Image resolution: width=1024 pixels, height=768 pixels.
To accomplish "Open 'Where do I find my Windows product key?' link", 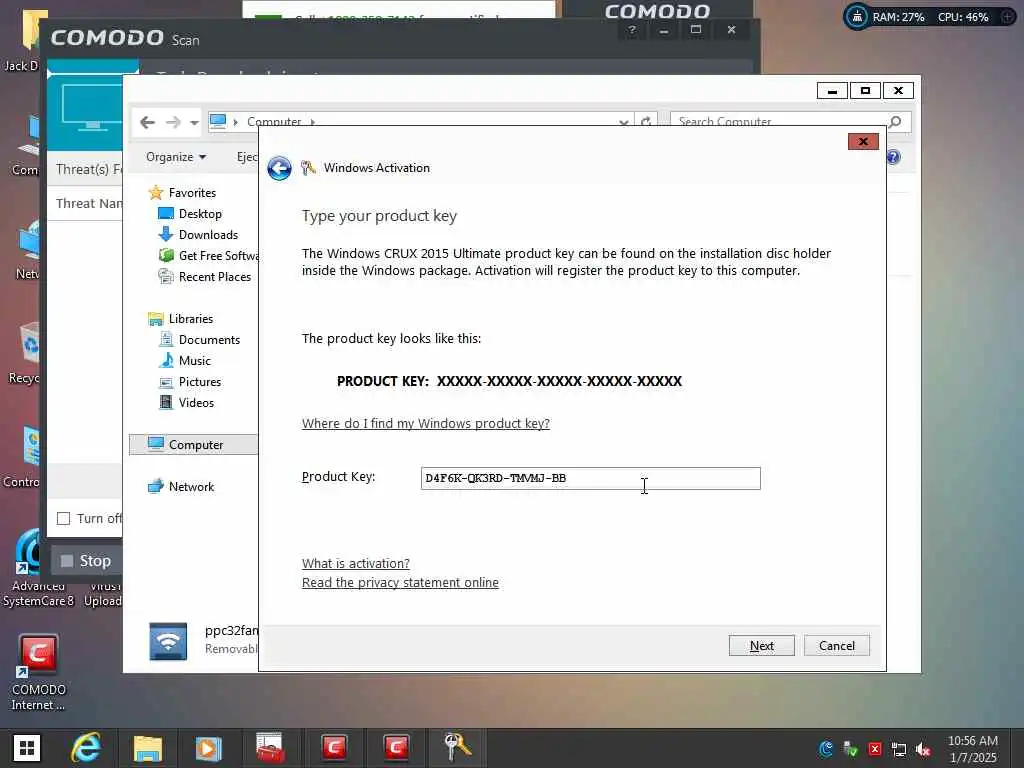I will click(x=426, y=423).
